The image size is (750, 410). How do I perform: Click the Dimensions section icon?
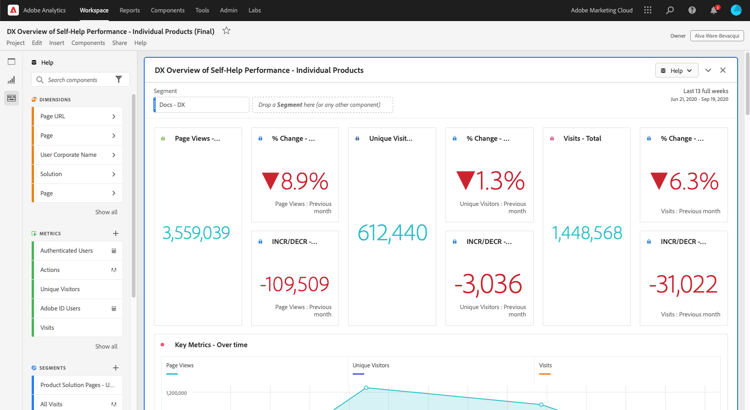(34, 100)
